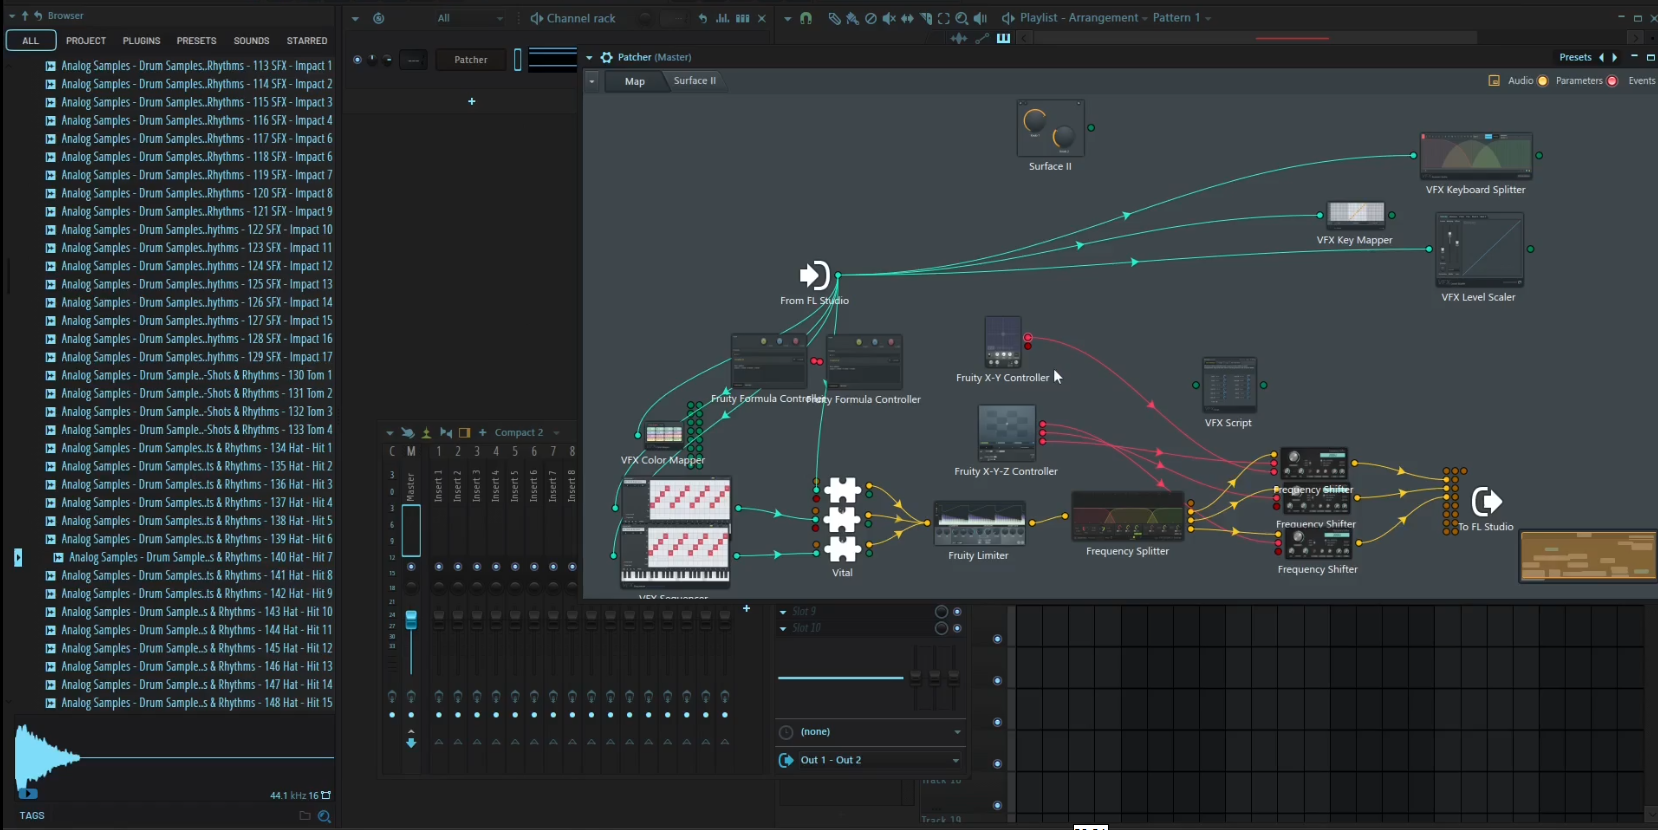Screen dimensions: 1658x830
Task: Click the graph editor bars icon in Channel rack
Action: [722, 18]
